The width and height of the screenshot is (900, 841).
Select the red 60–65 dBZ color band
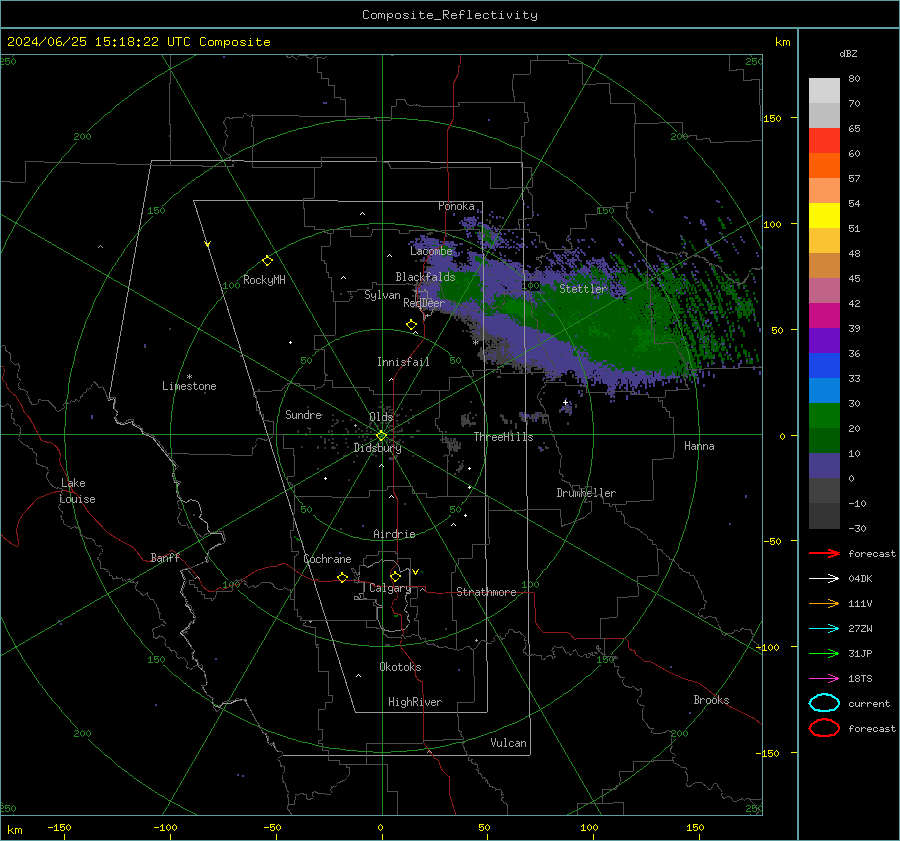pos(824,141)
